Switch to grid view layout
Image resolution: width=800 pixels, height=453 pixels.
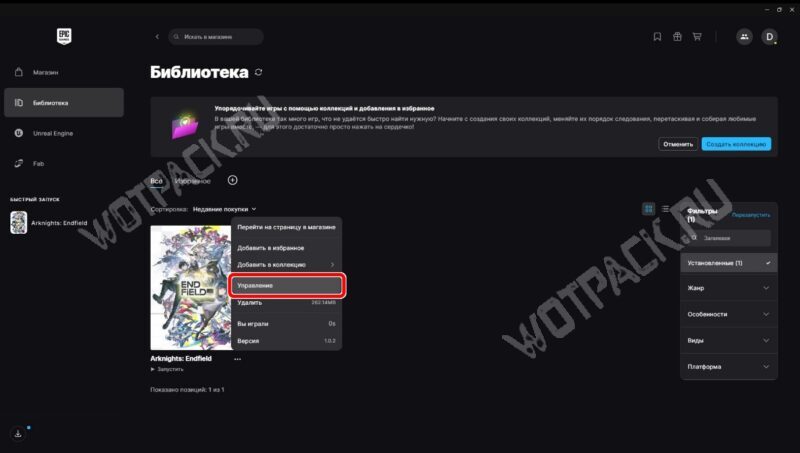[649, 209]
